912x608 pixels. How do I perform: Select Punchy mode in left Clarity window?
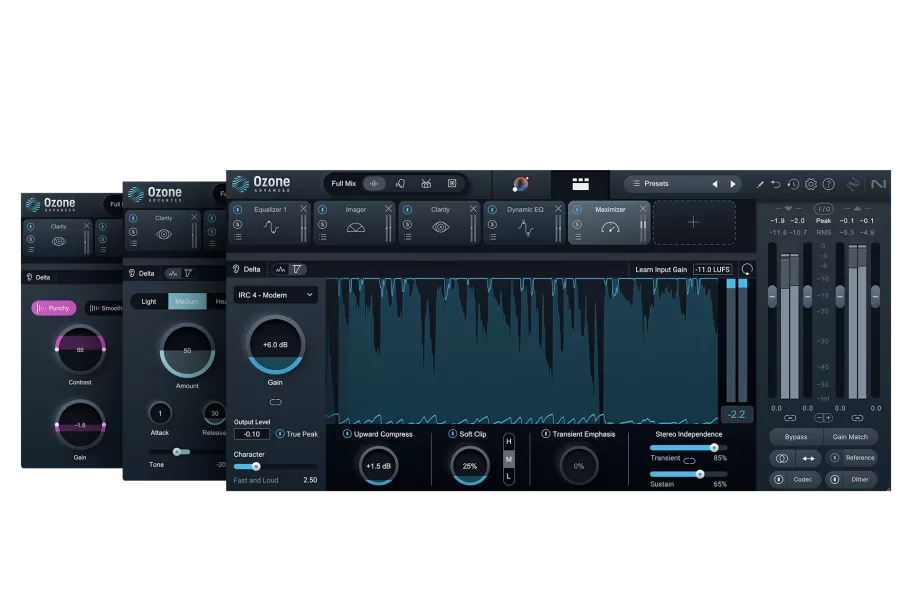click(54, 308)
